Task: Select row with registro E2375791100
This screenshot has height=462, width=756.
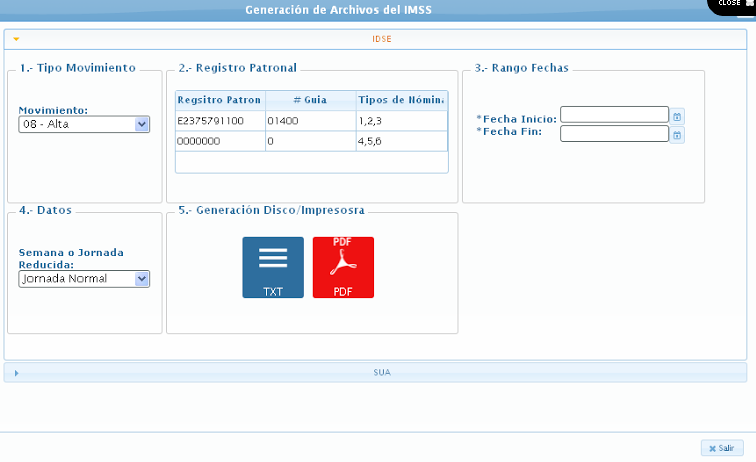Action: tap(218, 121)
